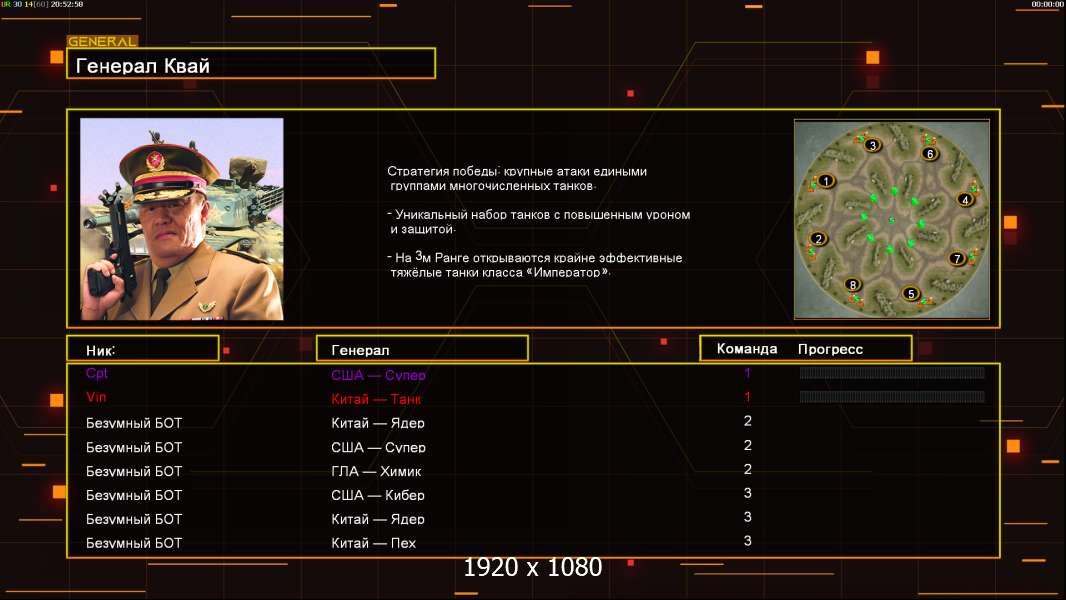
Task: Click team number 3 in США — Кибер row
Action: pos(747,493)
